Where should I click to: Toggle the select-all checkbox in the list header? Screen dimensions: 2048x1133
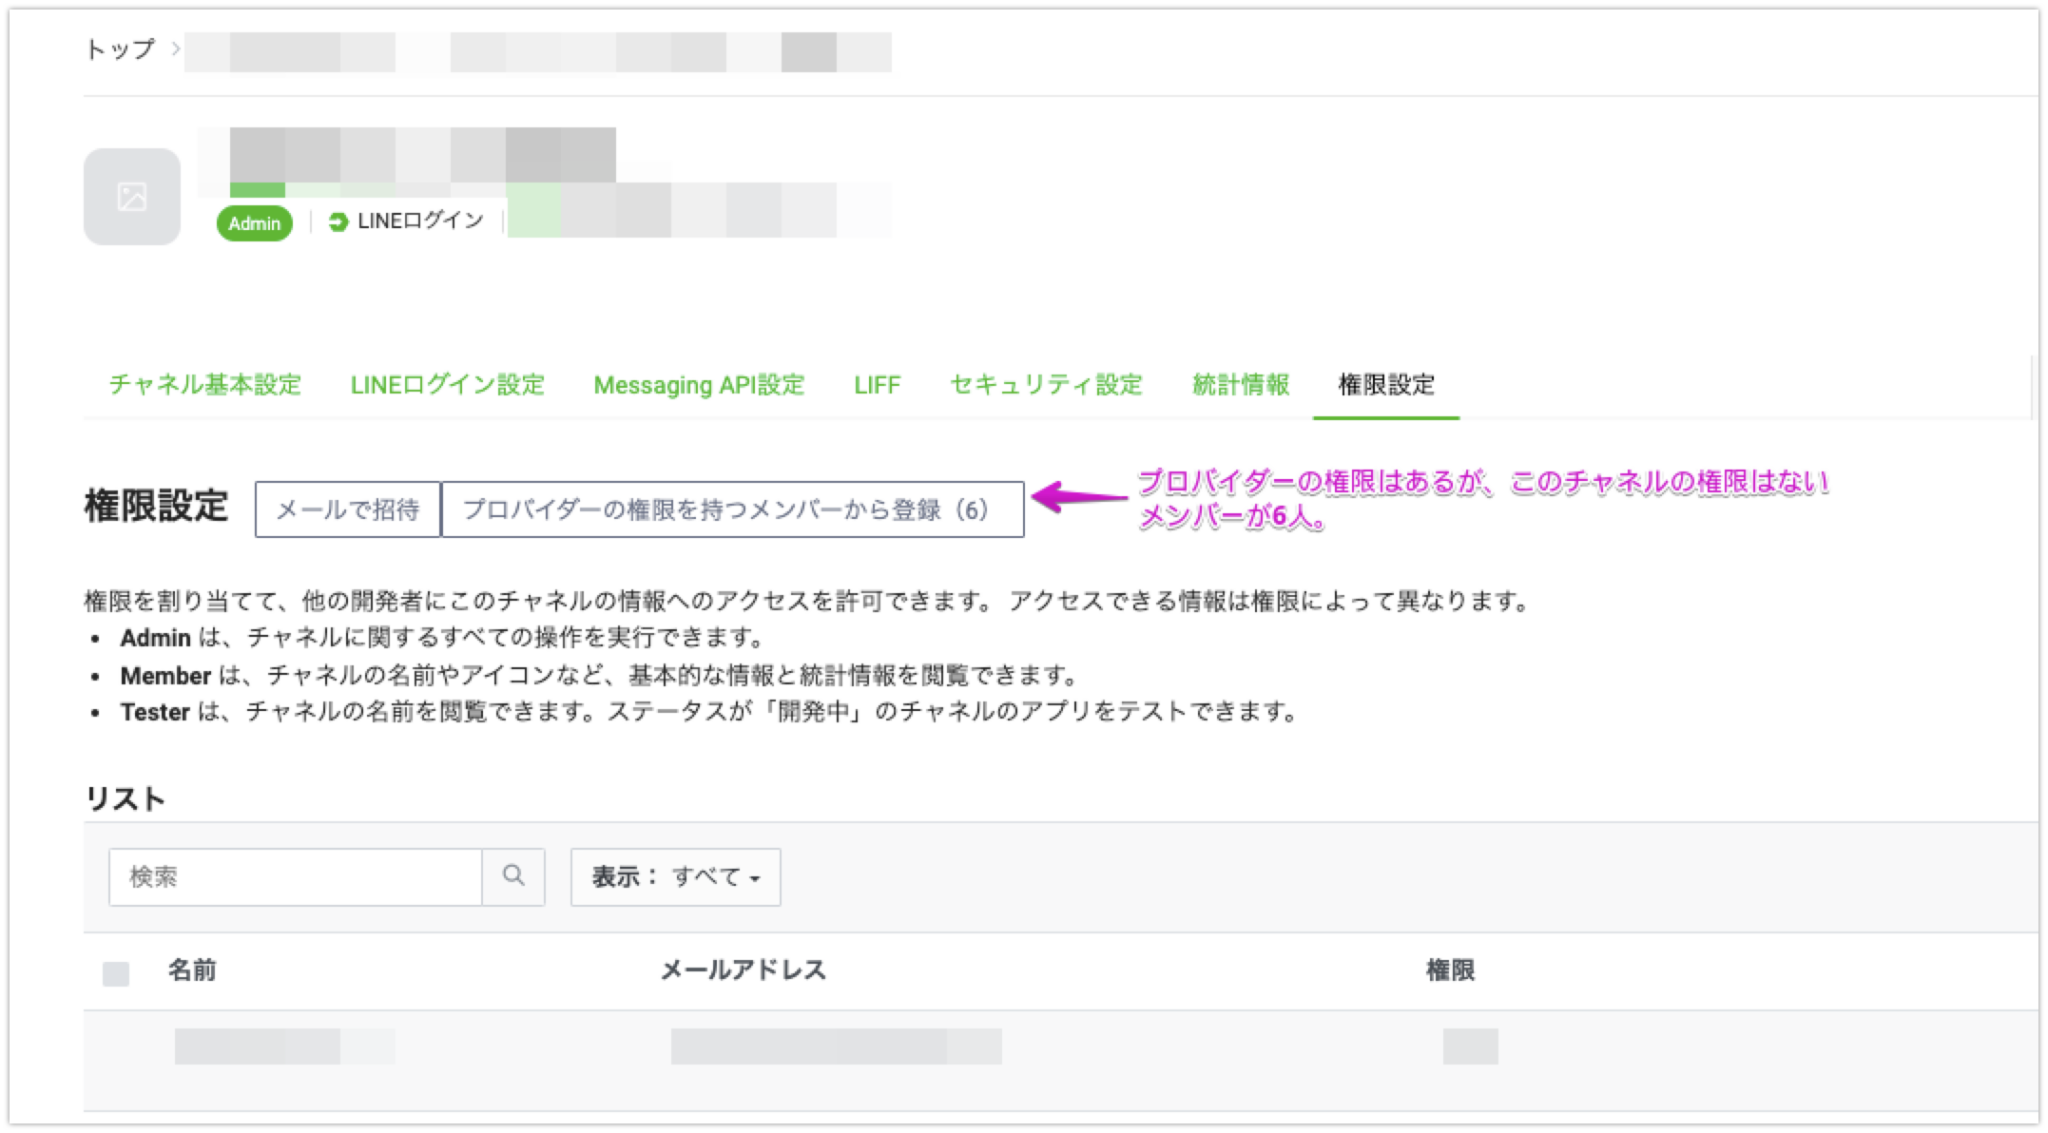tap(117, 972)
